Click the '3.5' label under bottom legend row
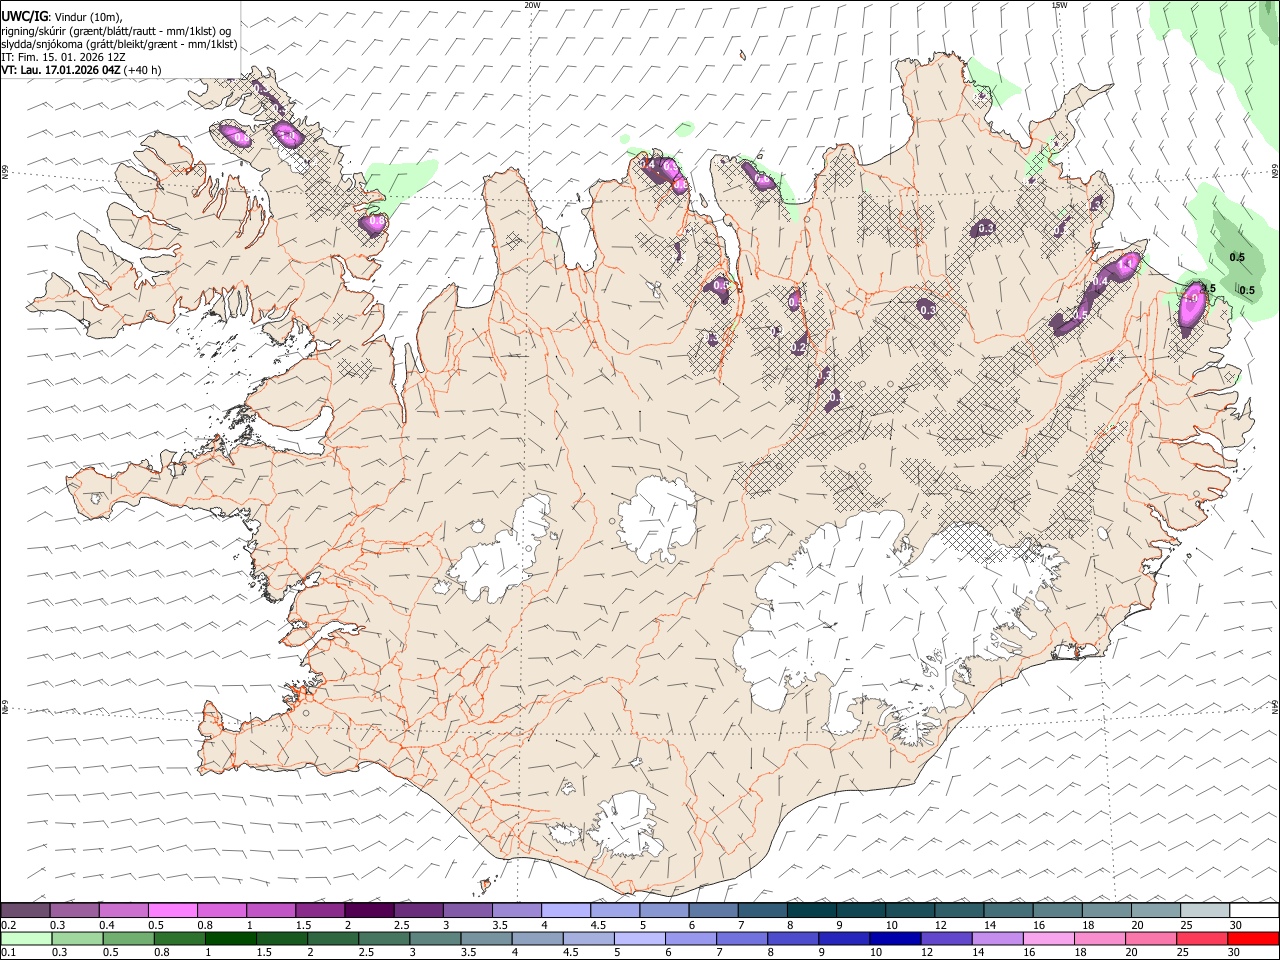The height and width of the screenshot is (960, 1280). [468, 952]
